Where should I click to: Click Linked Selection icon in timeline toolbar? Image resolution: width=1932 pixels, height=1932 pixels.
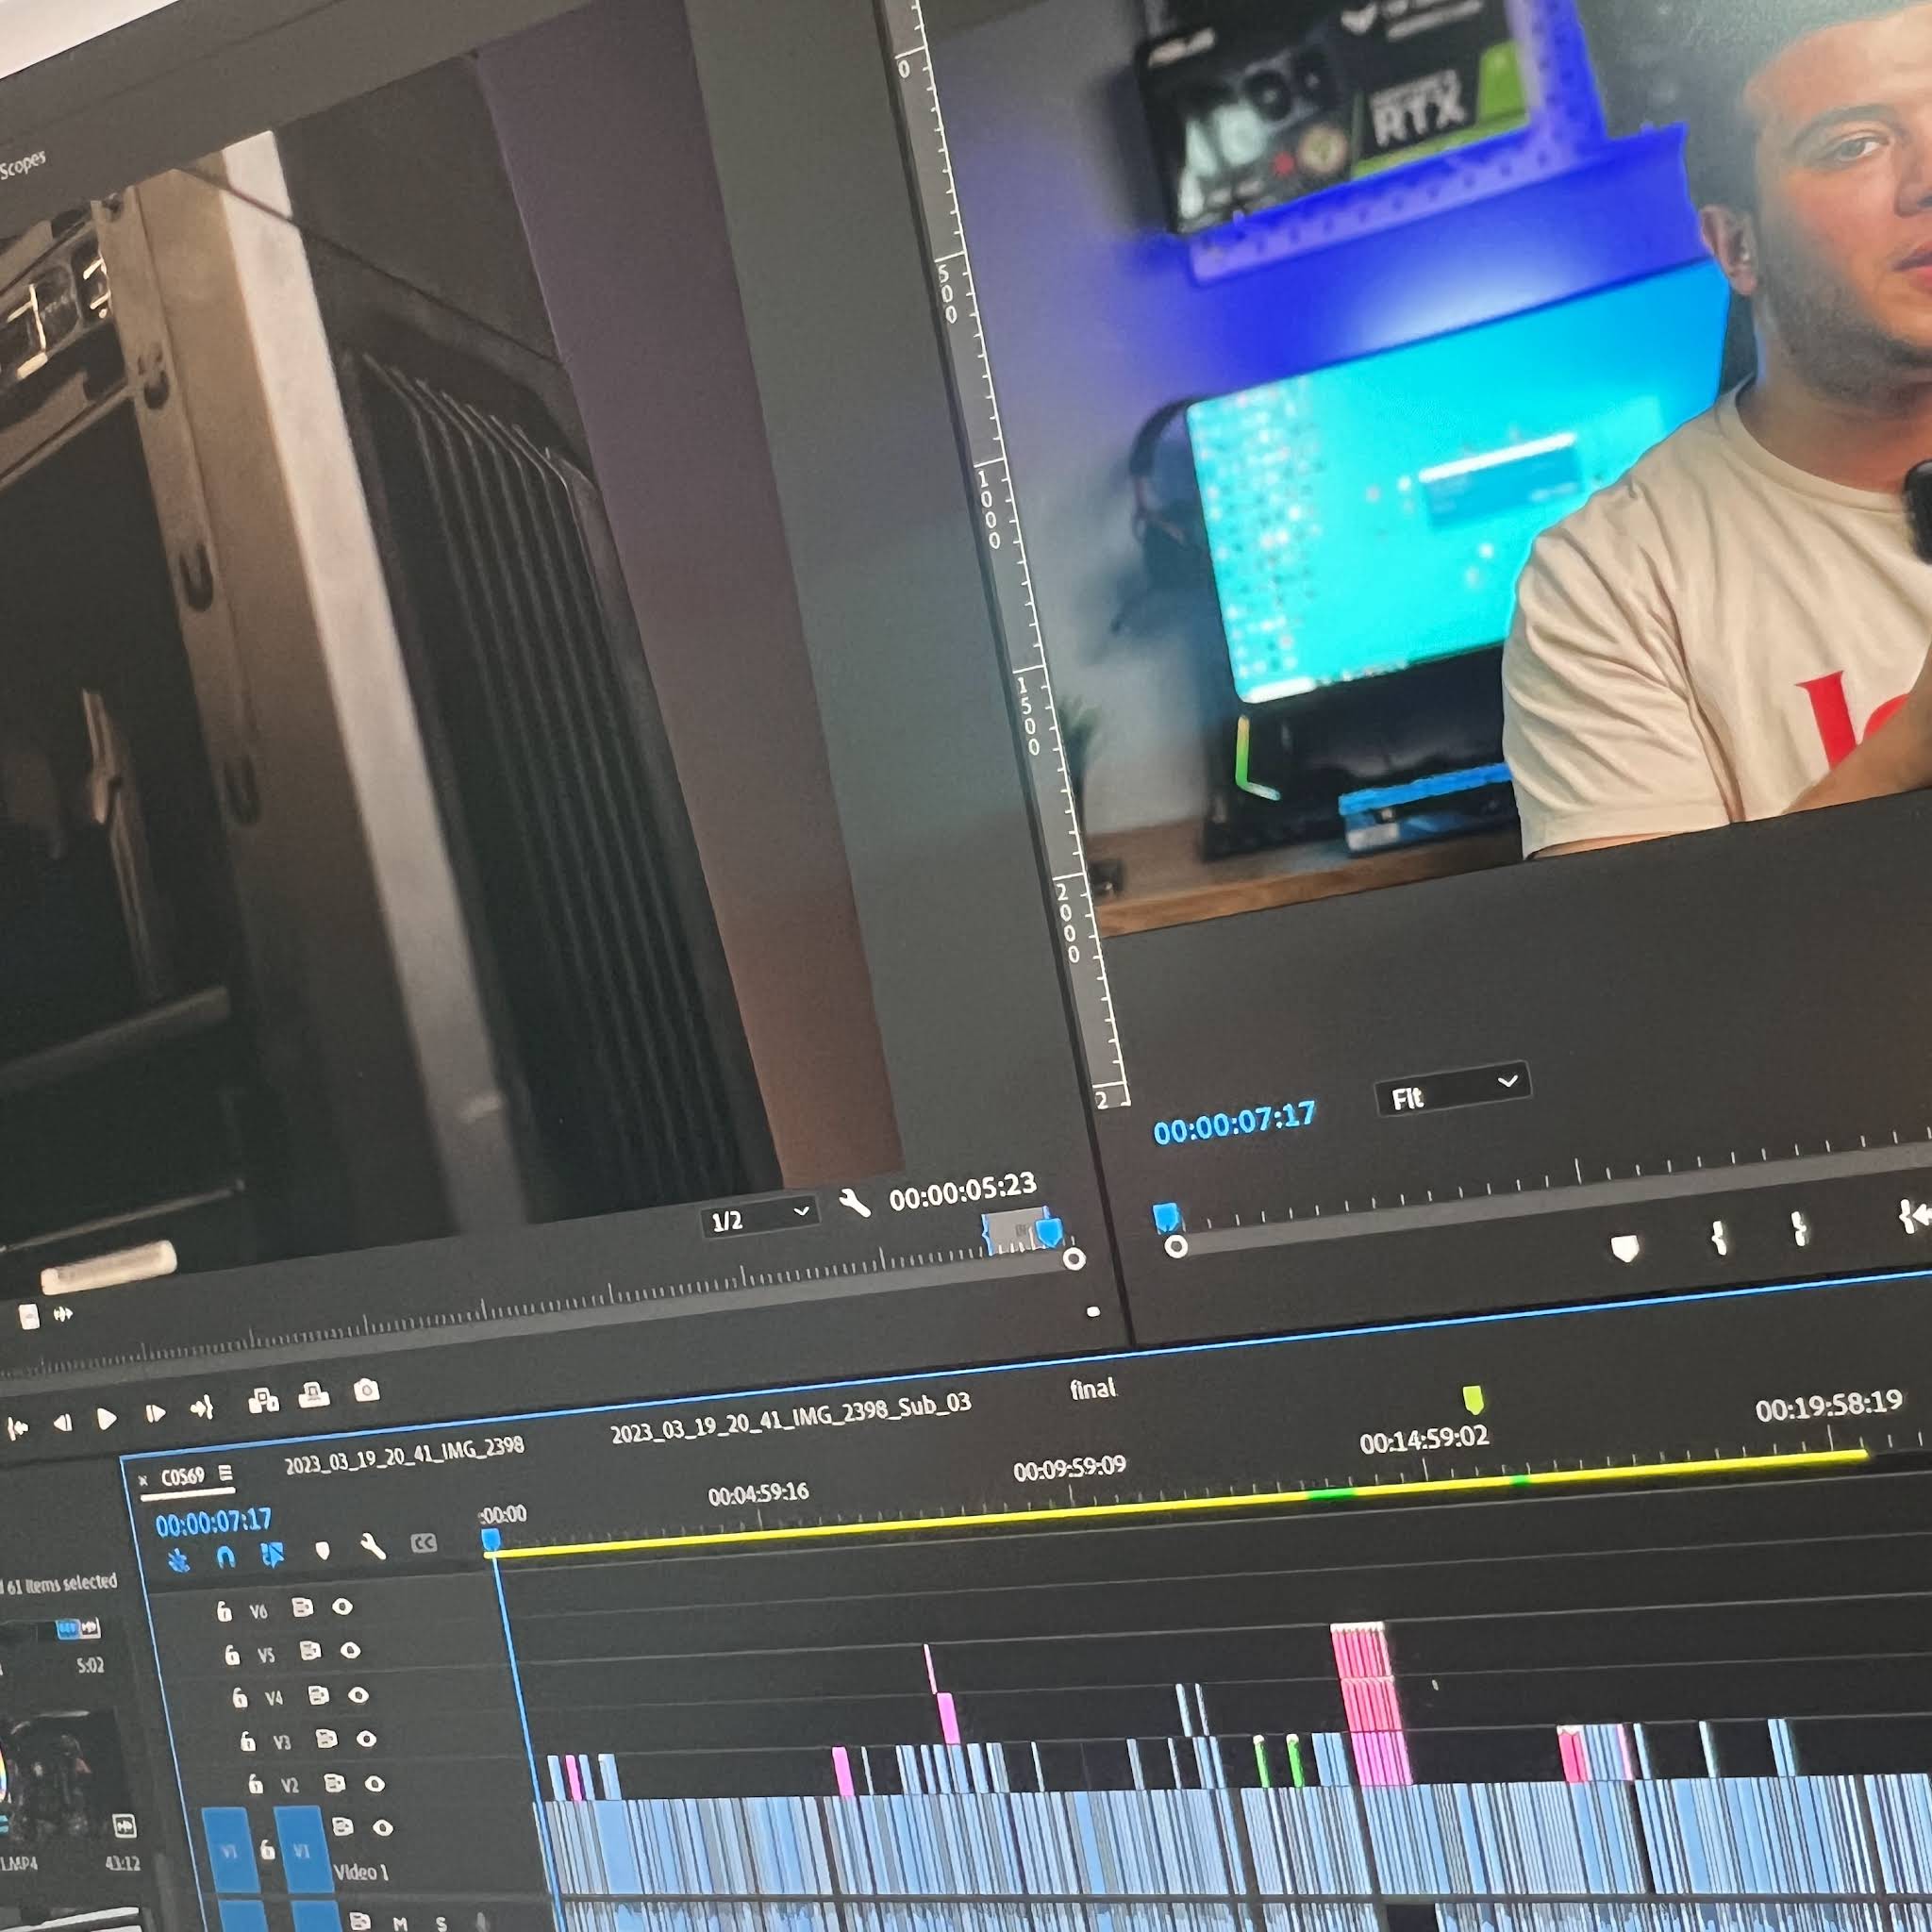click(x=272, y=1555)
